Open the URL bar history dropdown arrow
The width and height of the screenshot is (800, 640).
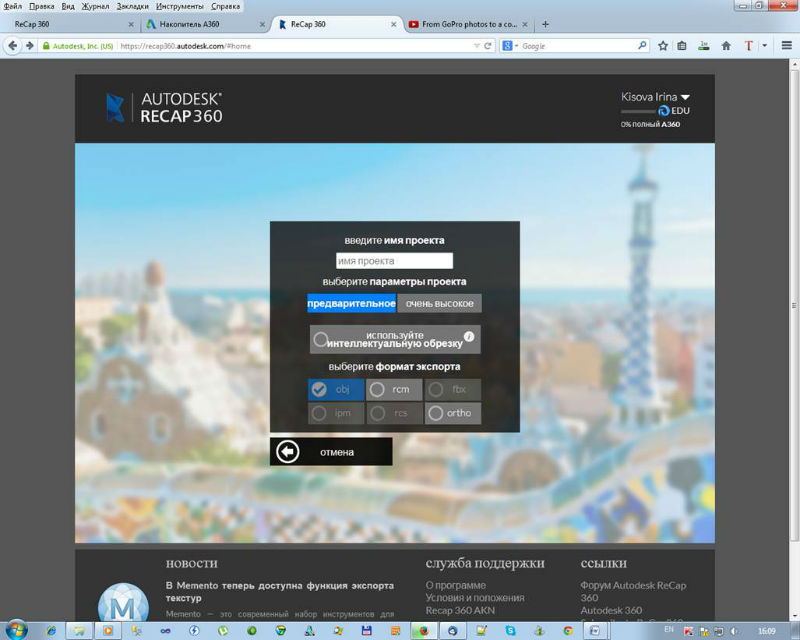coord(475,45)
